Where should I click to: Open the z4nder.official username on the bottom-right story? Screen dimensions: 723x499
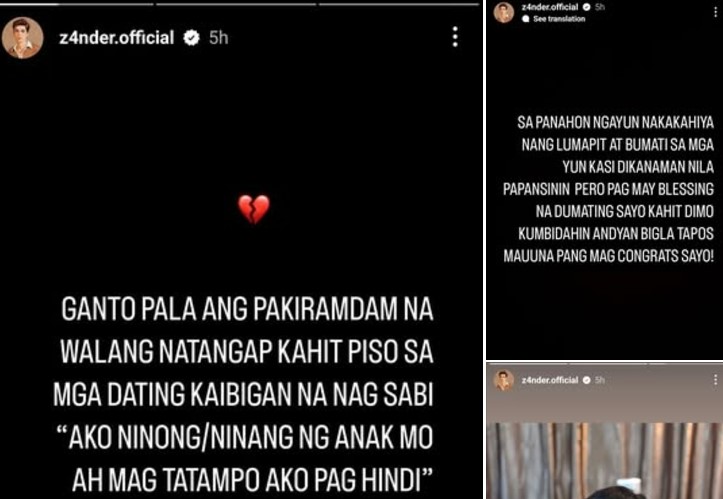tap(550, 380)
